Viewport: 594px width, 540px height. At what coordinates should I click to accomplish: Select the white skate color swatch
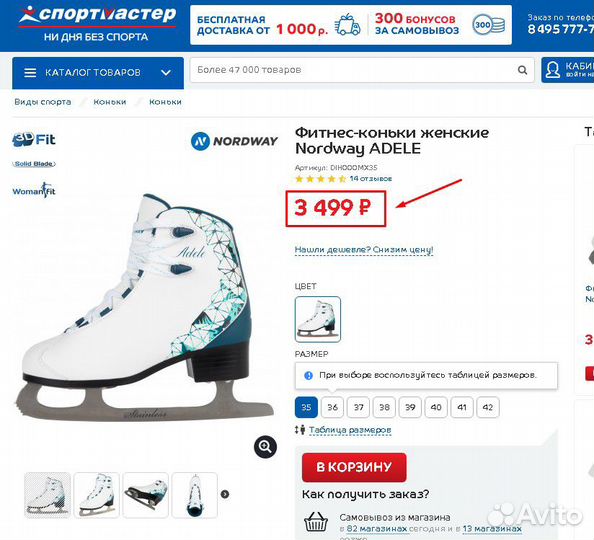[x=317, y=319]
